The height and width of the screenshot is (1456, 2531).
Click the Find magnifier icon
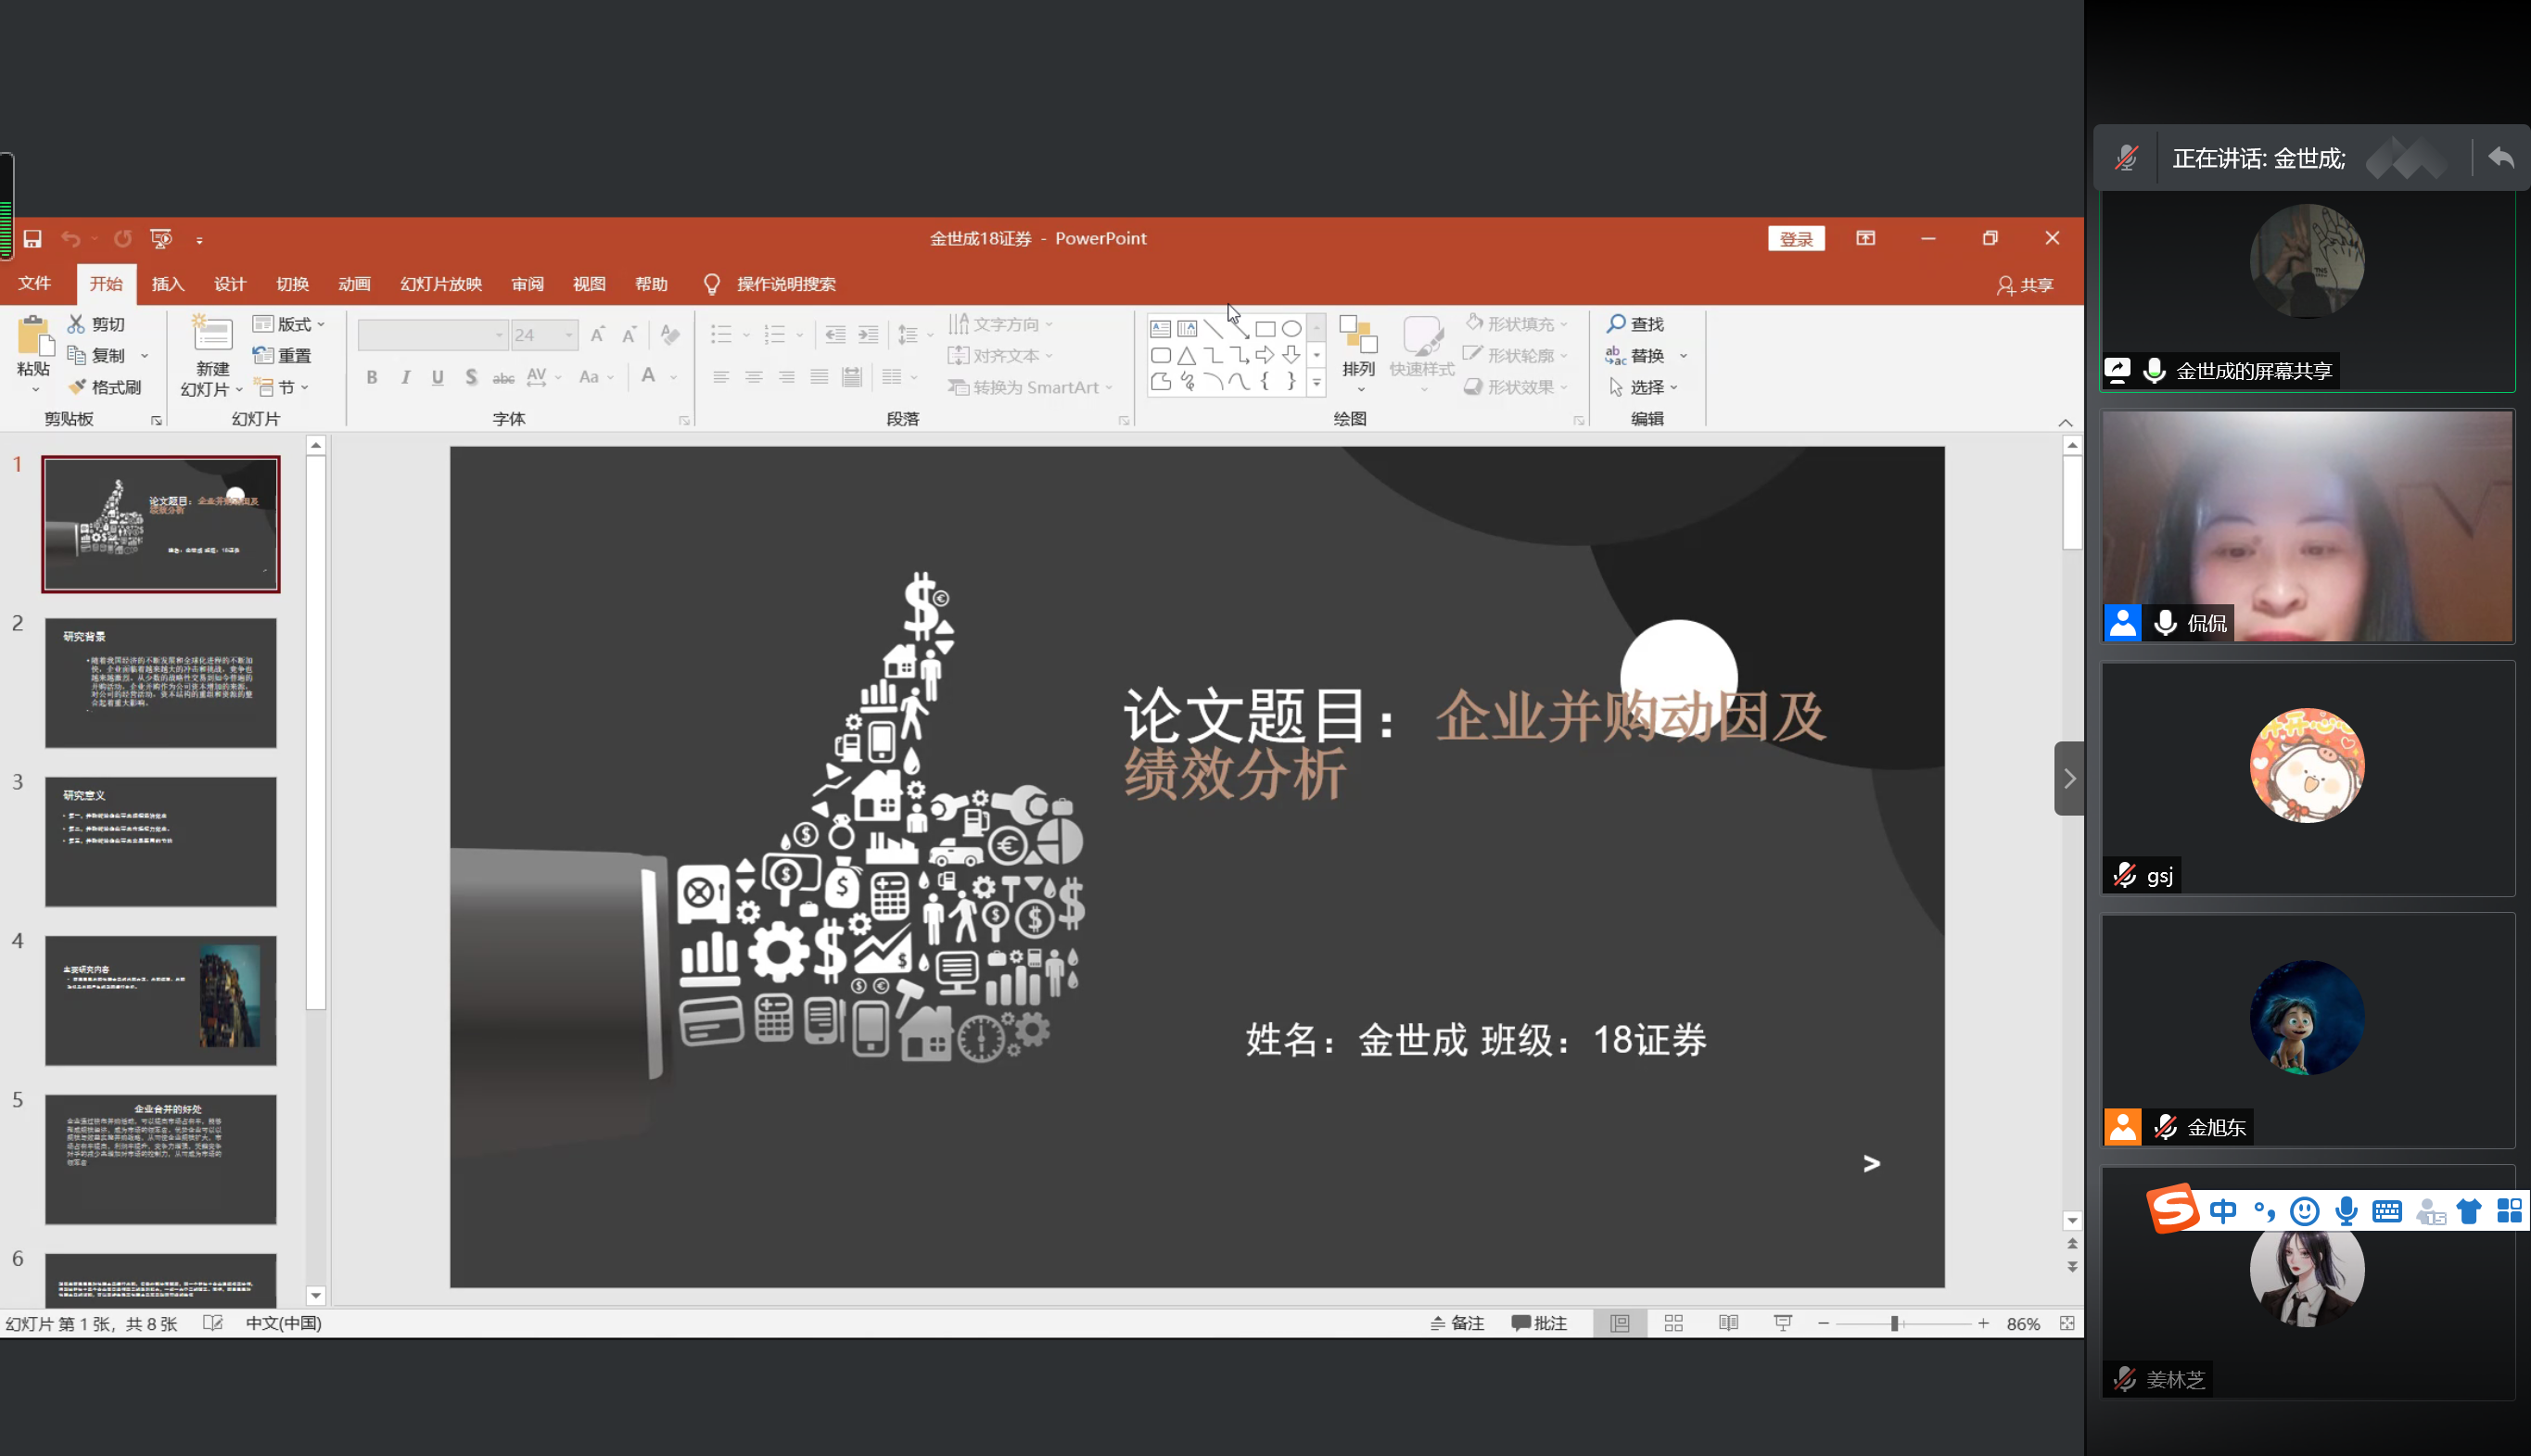(1615, 324)
